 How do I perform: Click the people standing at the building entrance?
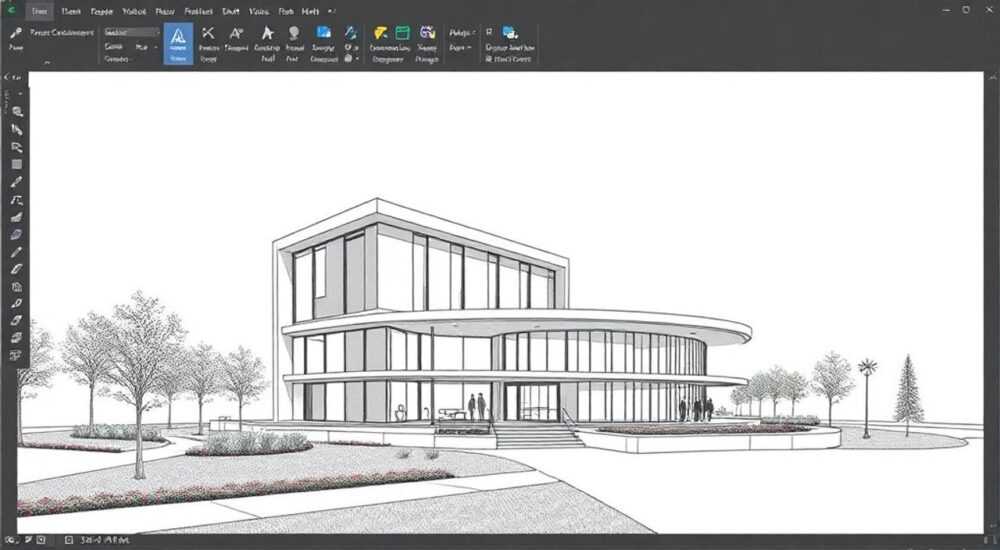tap(476, 406)
